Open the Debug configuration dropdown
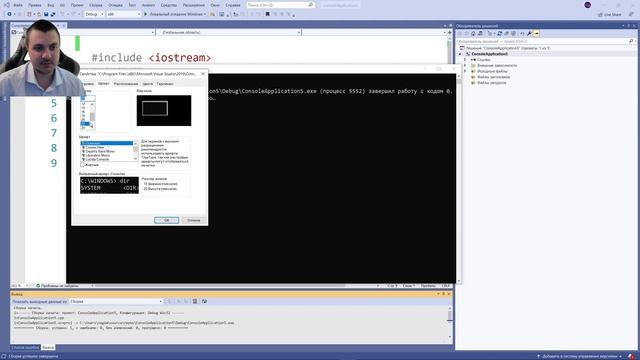 point(94,14)
